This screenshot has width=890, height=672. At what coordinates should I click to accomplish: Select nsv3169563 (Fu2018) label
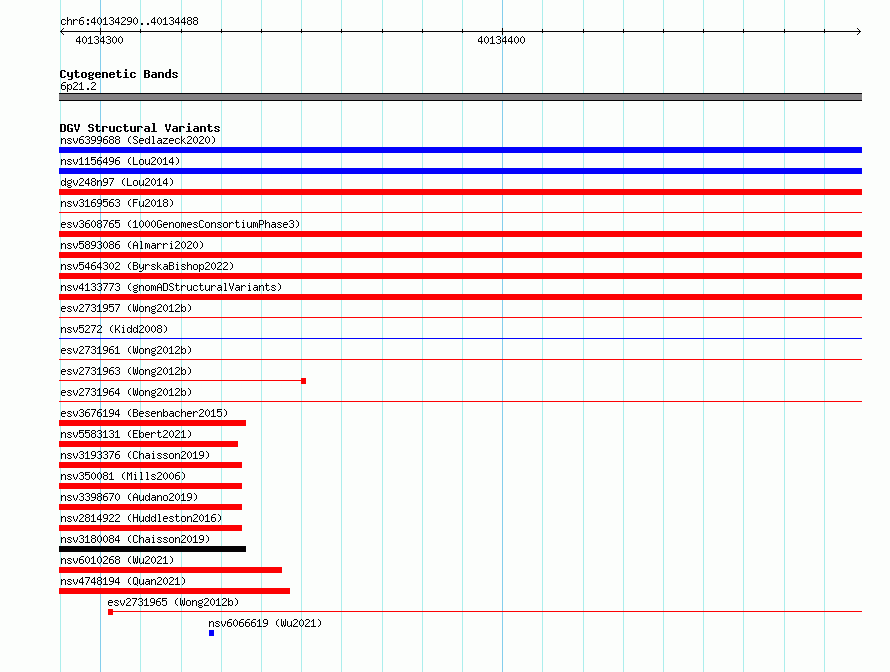tap(117, 203)
